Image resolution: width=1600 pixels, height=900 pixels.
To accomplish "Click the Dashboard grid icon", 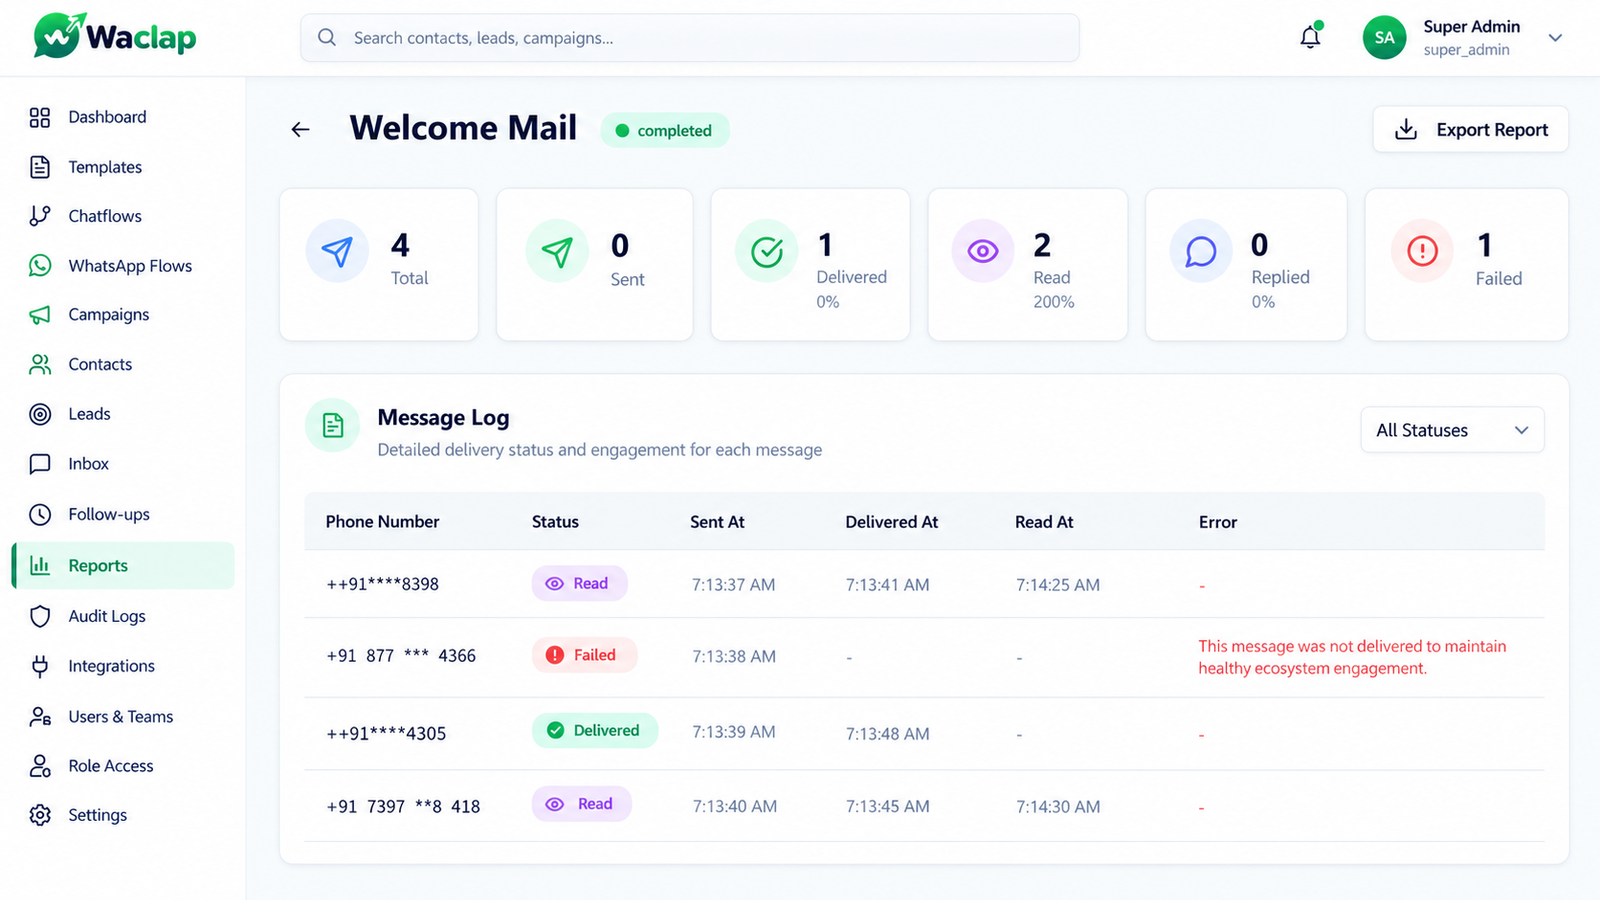I will point(40,117).
